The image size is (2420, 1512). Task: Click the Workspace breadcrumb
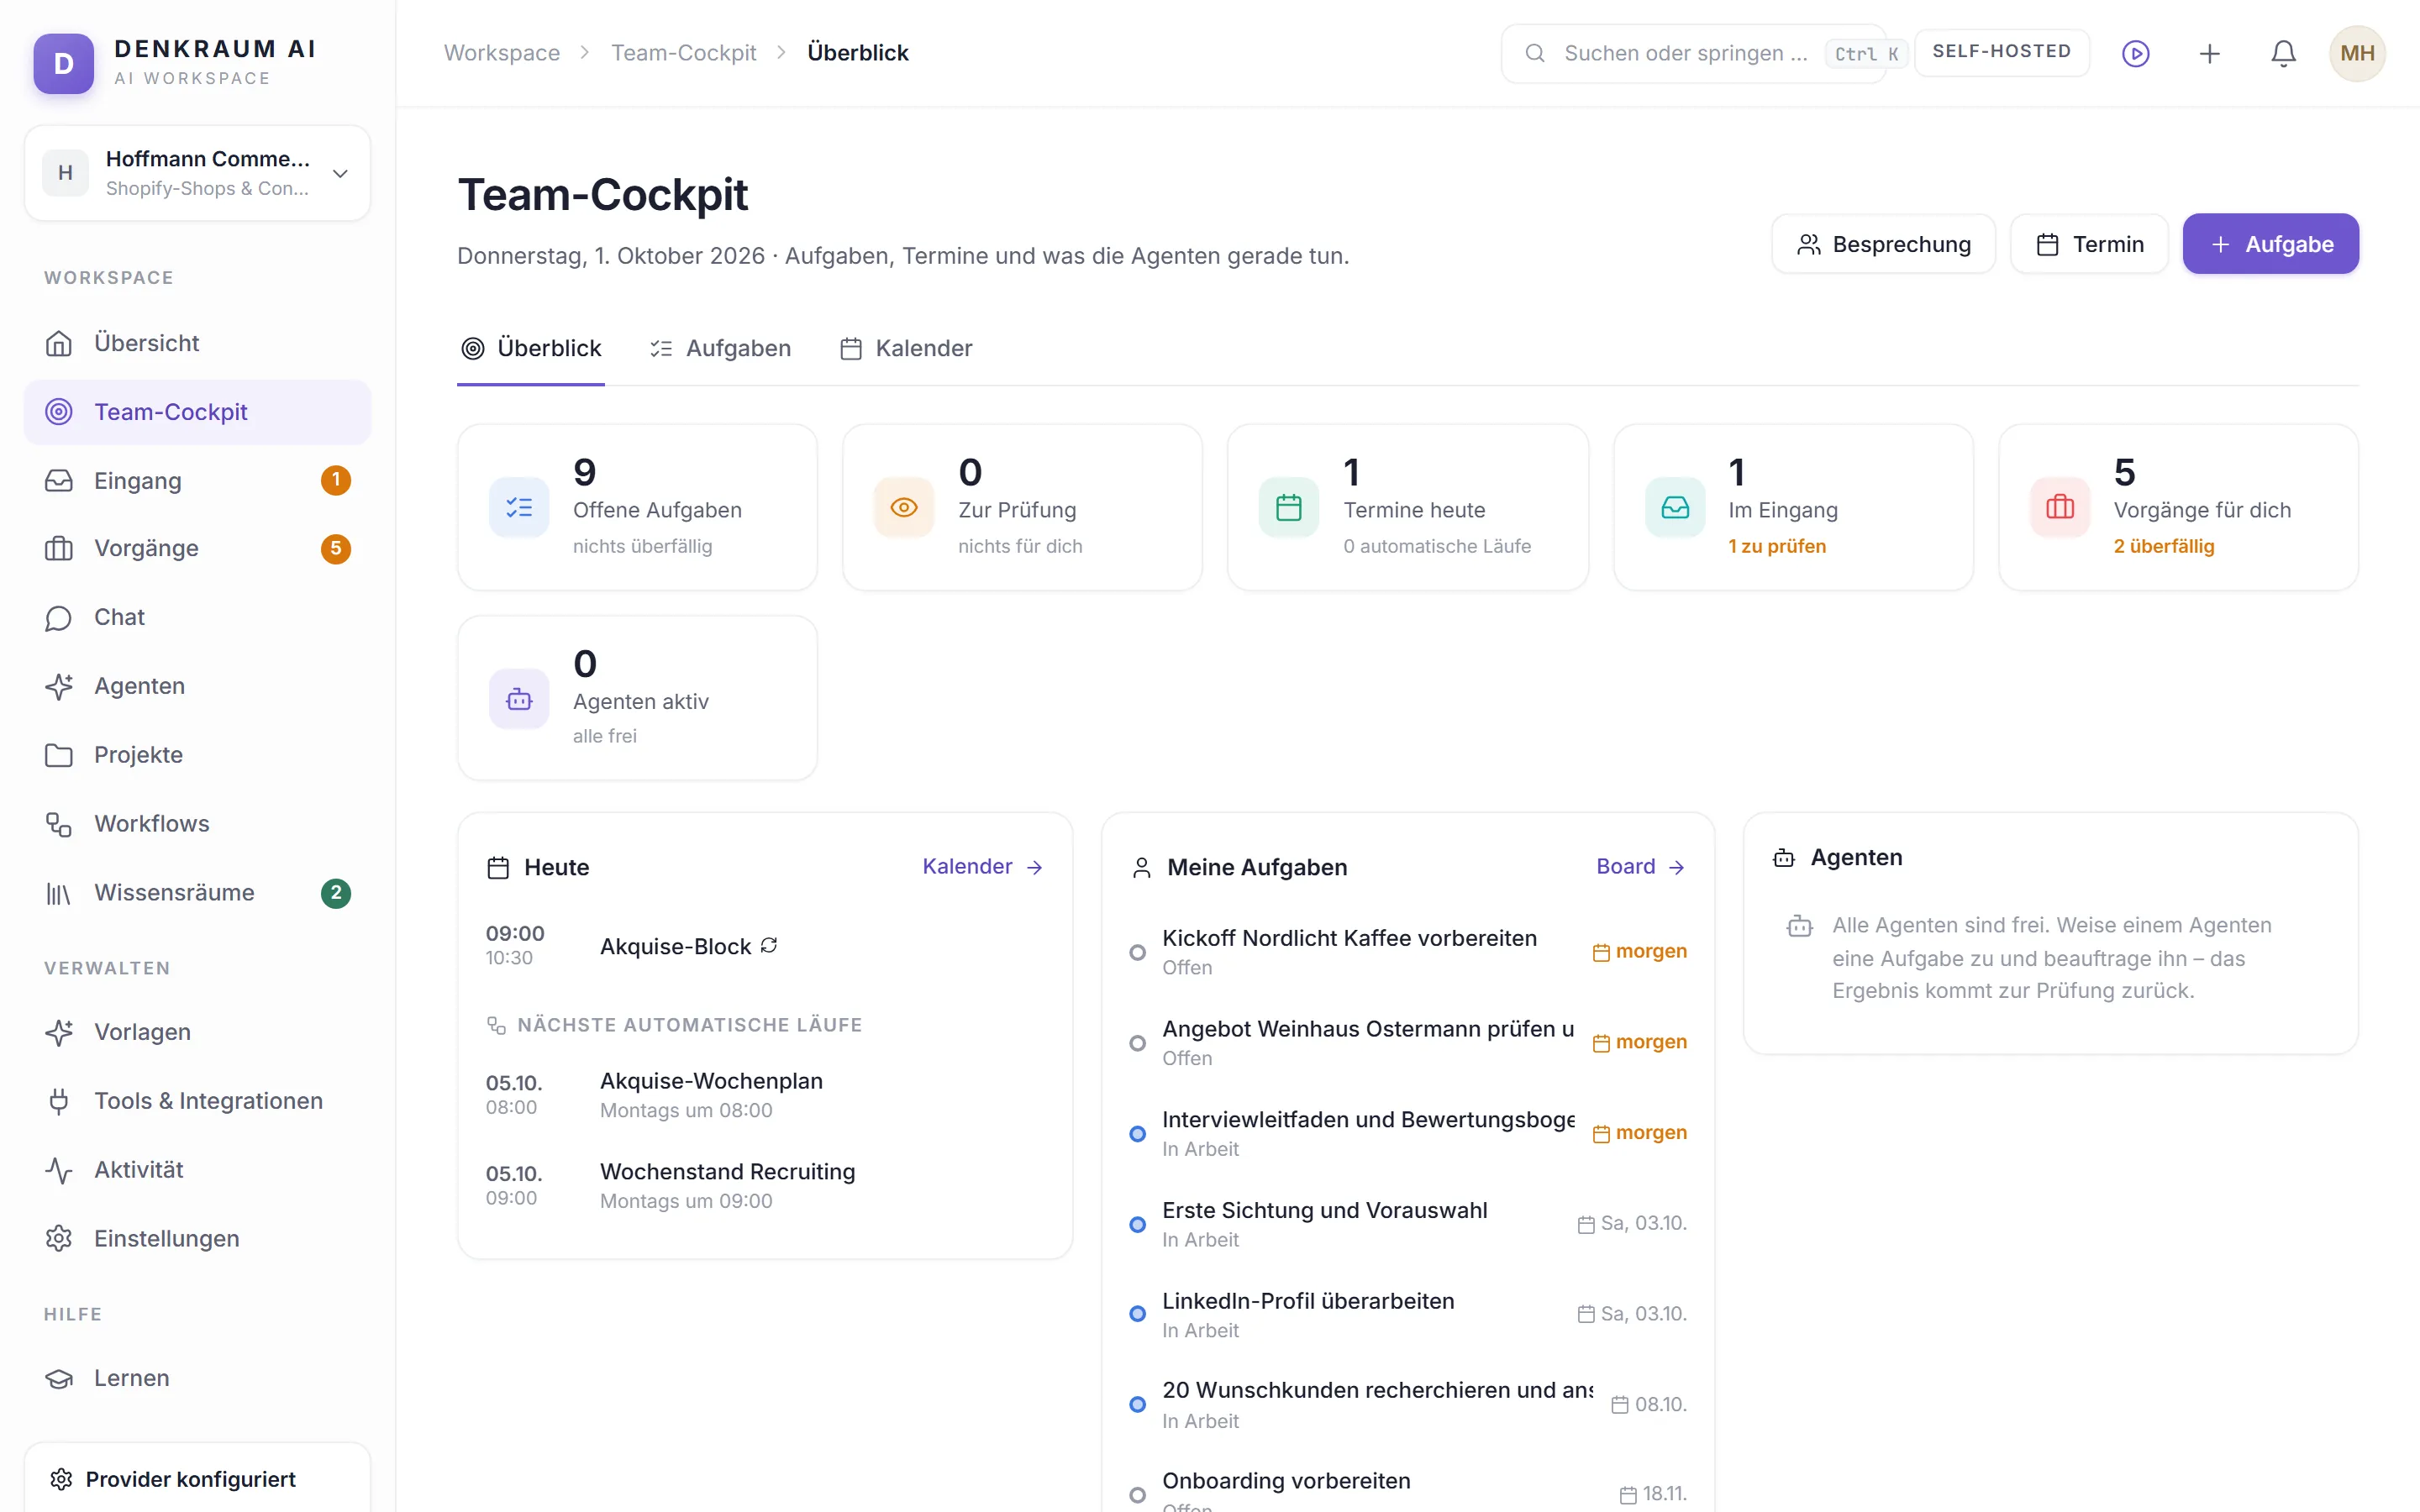point(502,53)
